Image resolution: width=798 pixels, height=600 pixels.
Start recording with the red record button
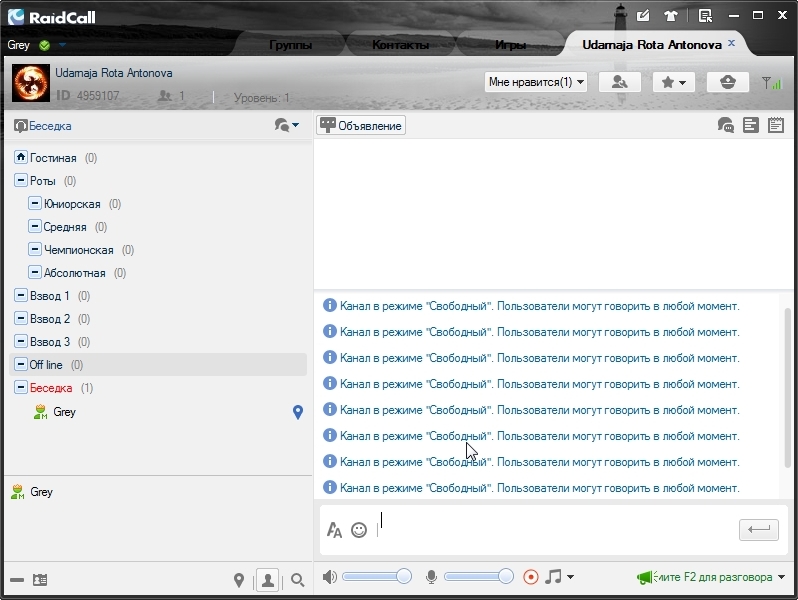tap(530, 577)
